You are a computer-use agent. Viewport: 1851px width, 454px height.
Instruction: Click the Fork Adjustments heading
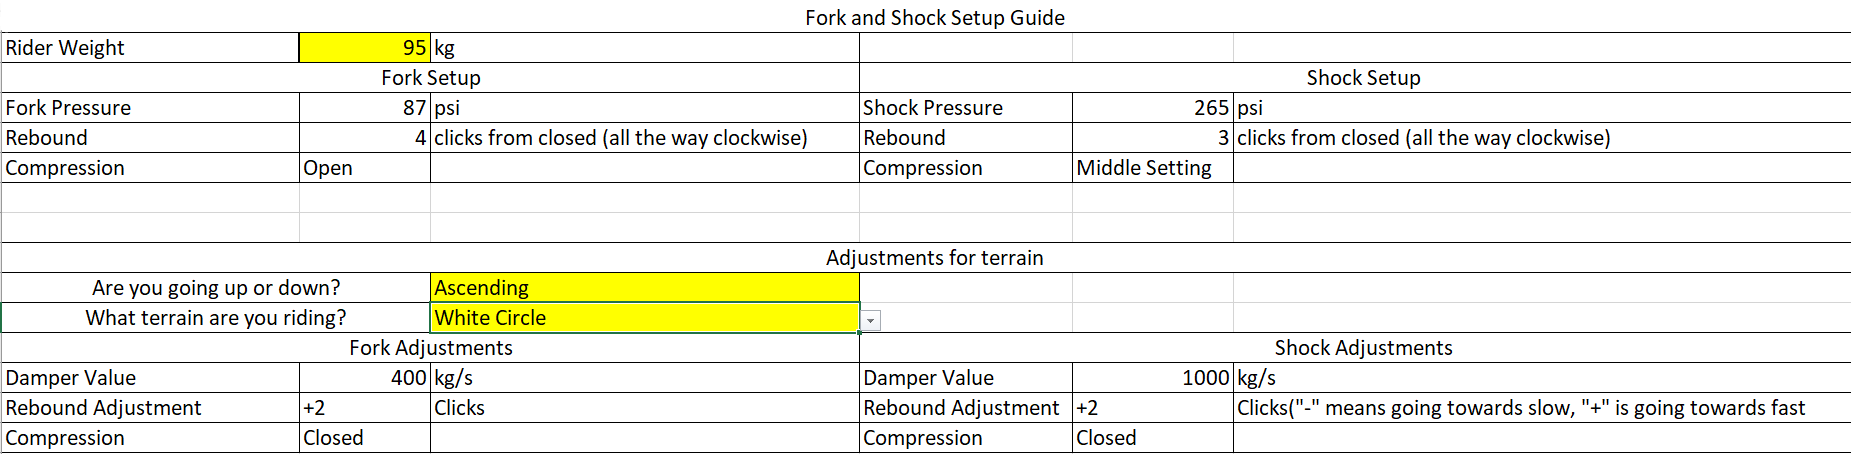[x=431, y=348]
